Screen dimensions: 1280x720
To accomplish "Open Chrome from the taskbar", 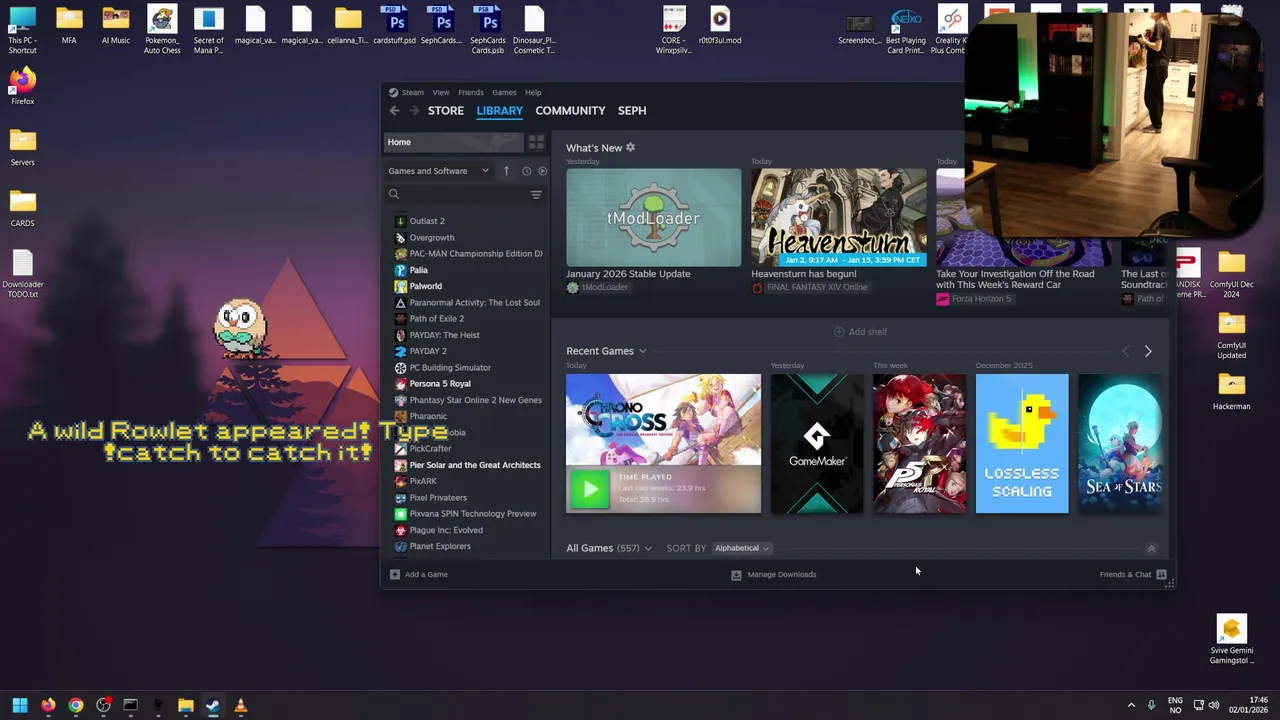I will (76, 705).
